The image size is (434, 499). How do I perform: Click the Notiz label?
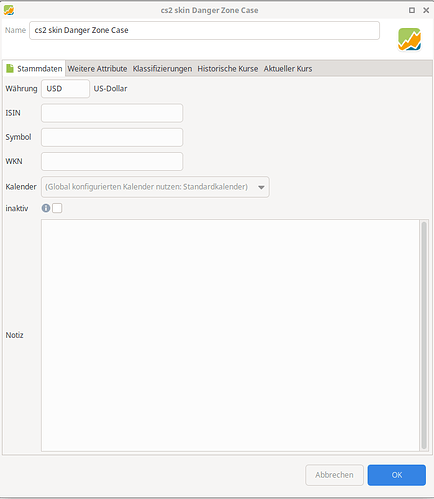coord(14,335)
